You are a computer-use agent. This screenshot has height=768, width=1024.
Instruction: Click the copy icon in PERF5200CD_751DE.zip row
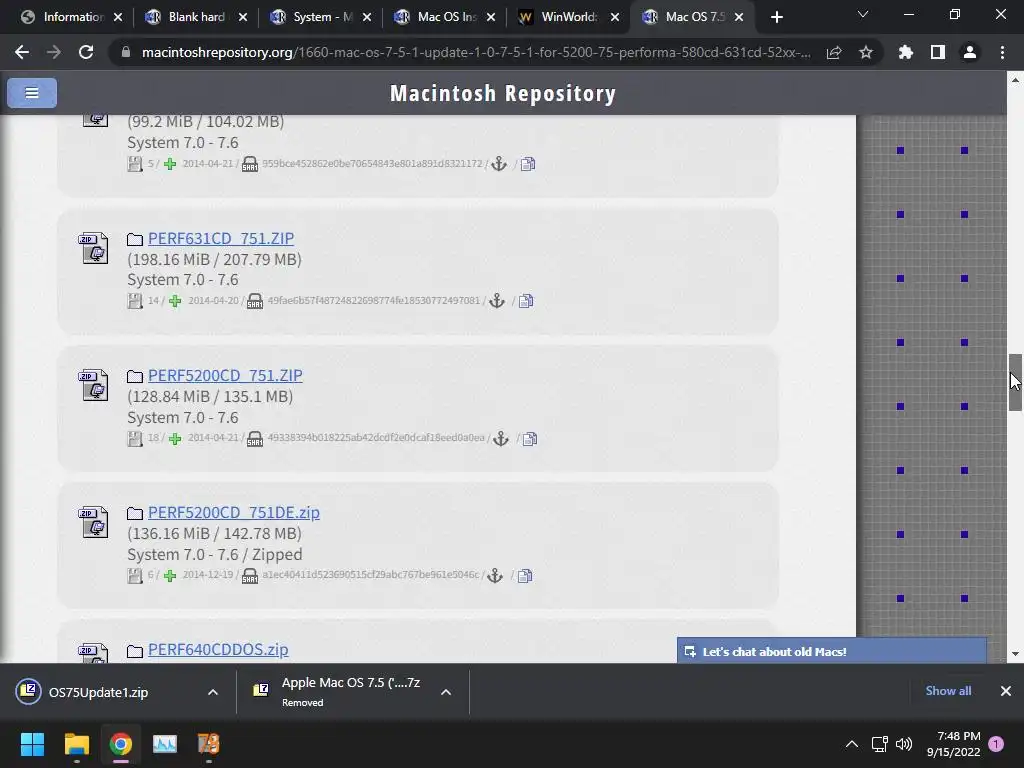(x=525, y=575)
